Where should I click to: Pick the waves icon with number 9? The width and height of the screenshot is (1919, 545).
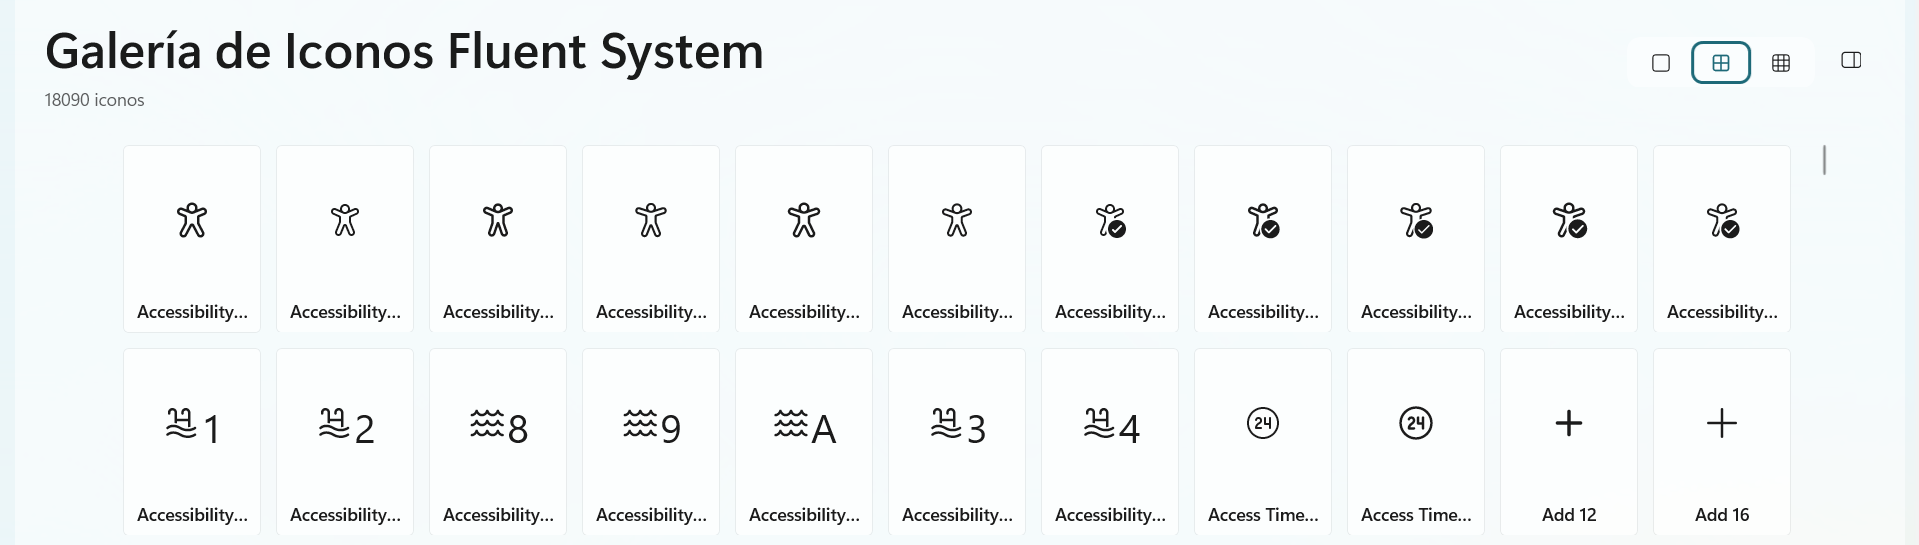(x=651, y=441)
